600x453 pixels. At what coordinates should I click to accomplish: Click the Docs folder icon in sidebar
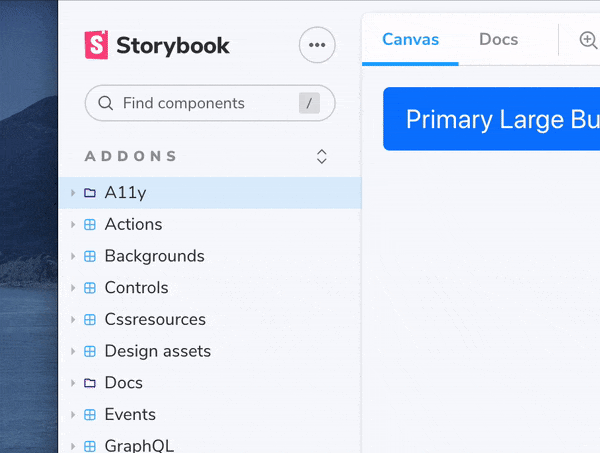[x=90, y=383]
